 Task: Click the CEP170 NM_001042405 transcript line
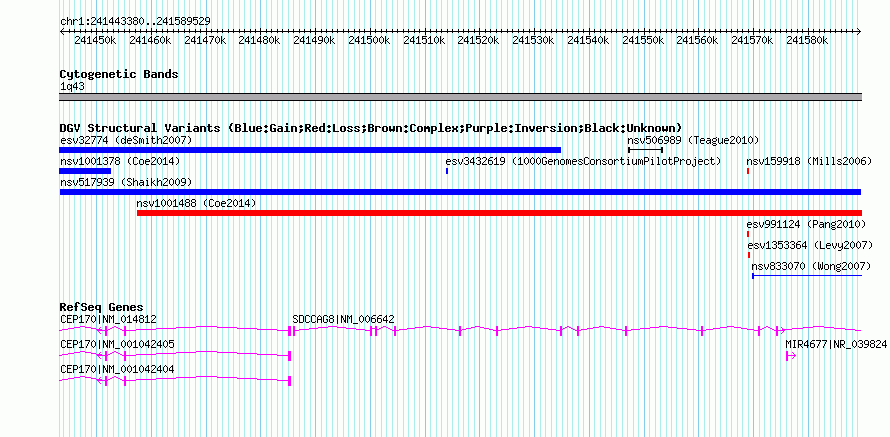(175, 355)
